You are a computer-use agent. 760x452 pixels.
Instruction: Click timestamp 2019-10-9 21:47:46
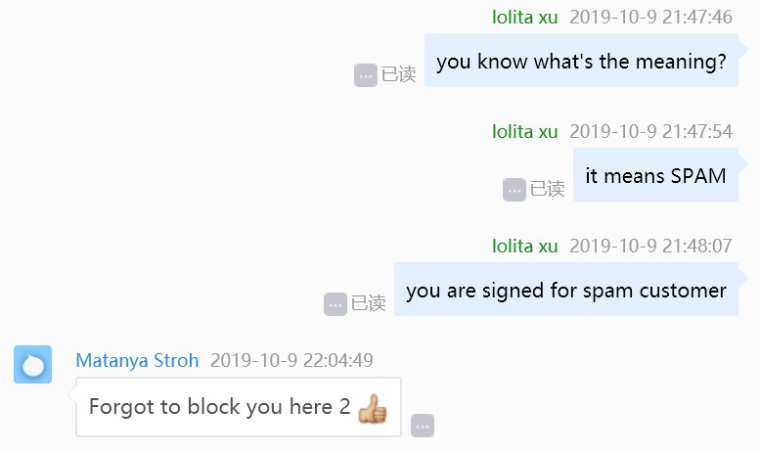coord(651,17)
